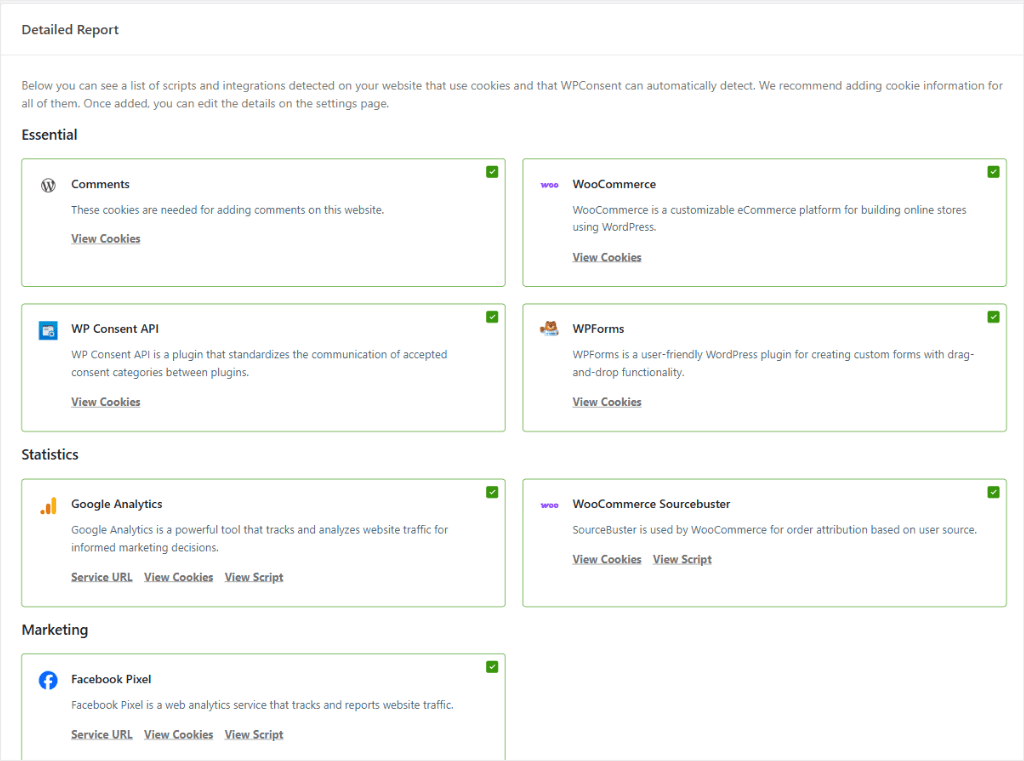
Task: Open View Cookies under WooCommerce
Action: point(607,257)
